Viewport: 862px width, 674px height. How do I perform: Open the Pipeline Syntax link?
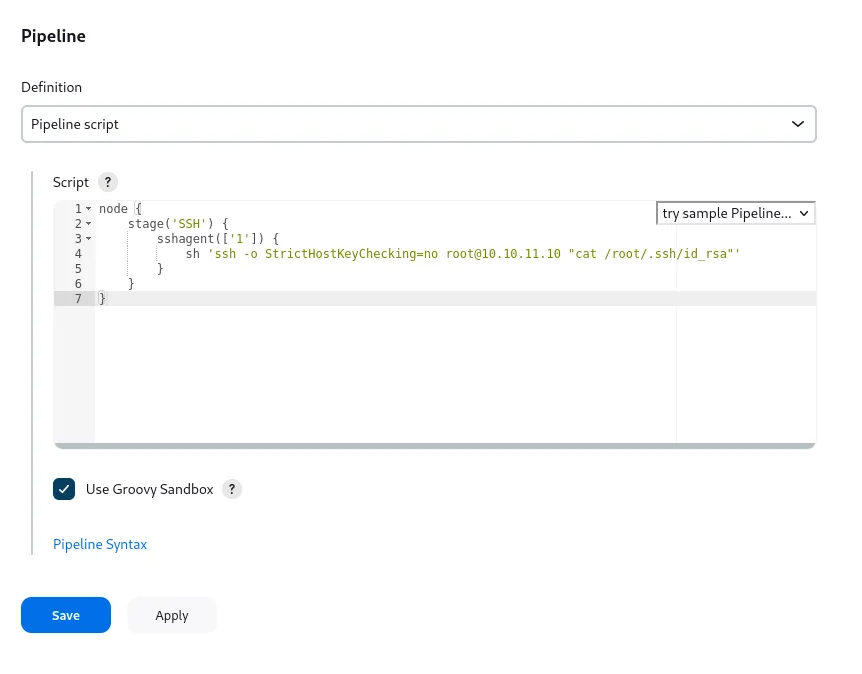coord(100,544)
